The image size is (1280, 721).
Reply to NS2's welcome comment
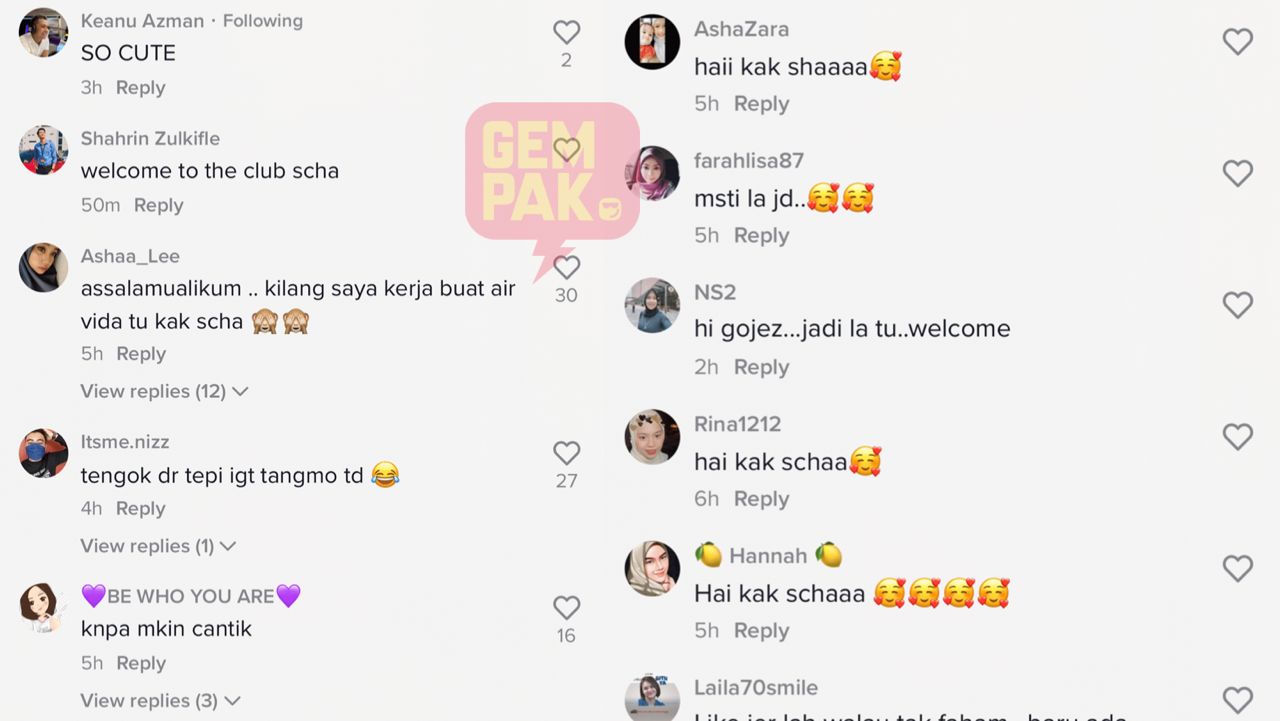pyautogui.click(x=761, y=367)
